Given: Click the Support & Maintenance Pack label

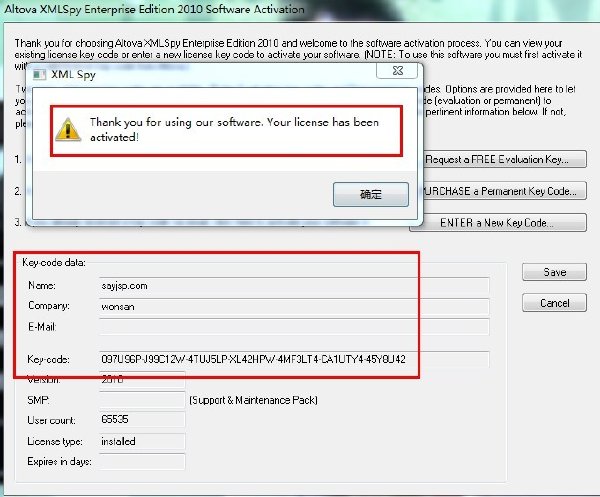Looking at the screenshot, I should tap(253, 400).
